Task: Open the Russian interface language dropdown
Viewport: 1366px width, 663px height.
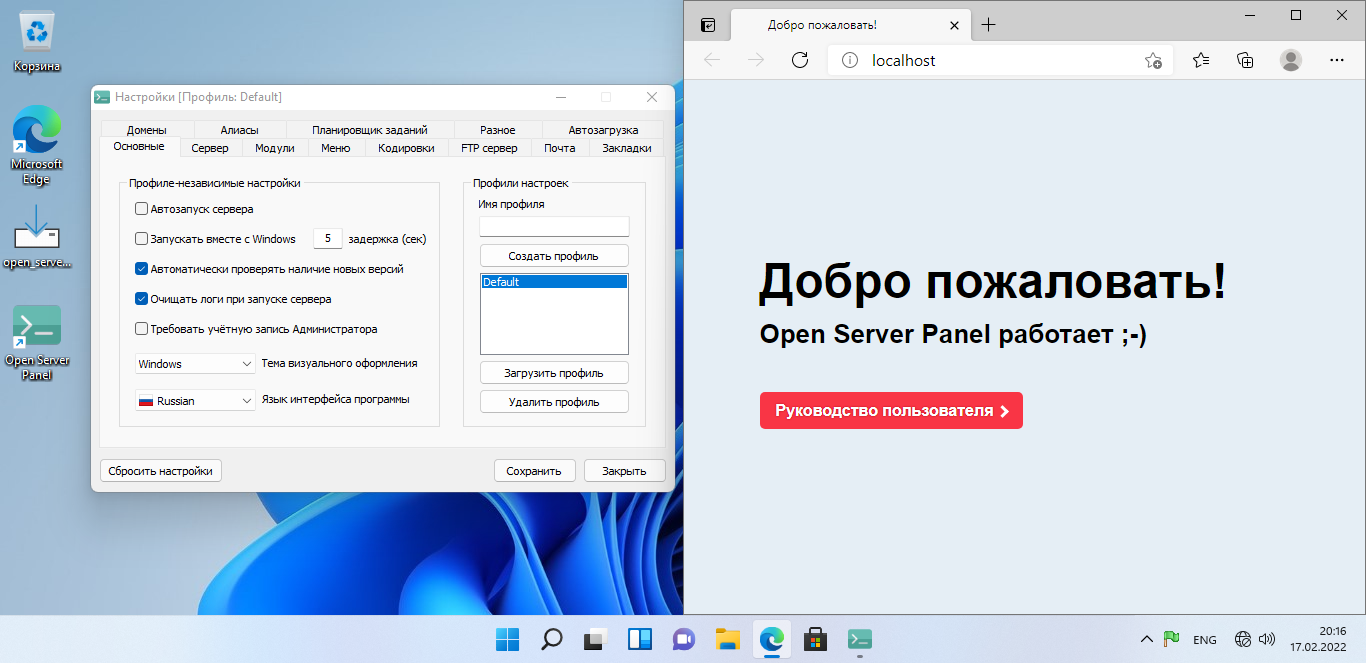Action: (195, 401)
